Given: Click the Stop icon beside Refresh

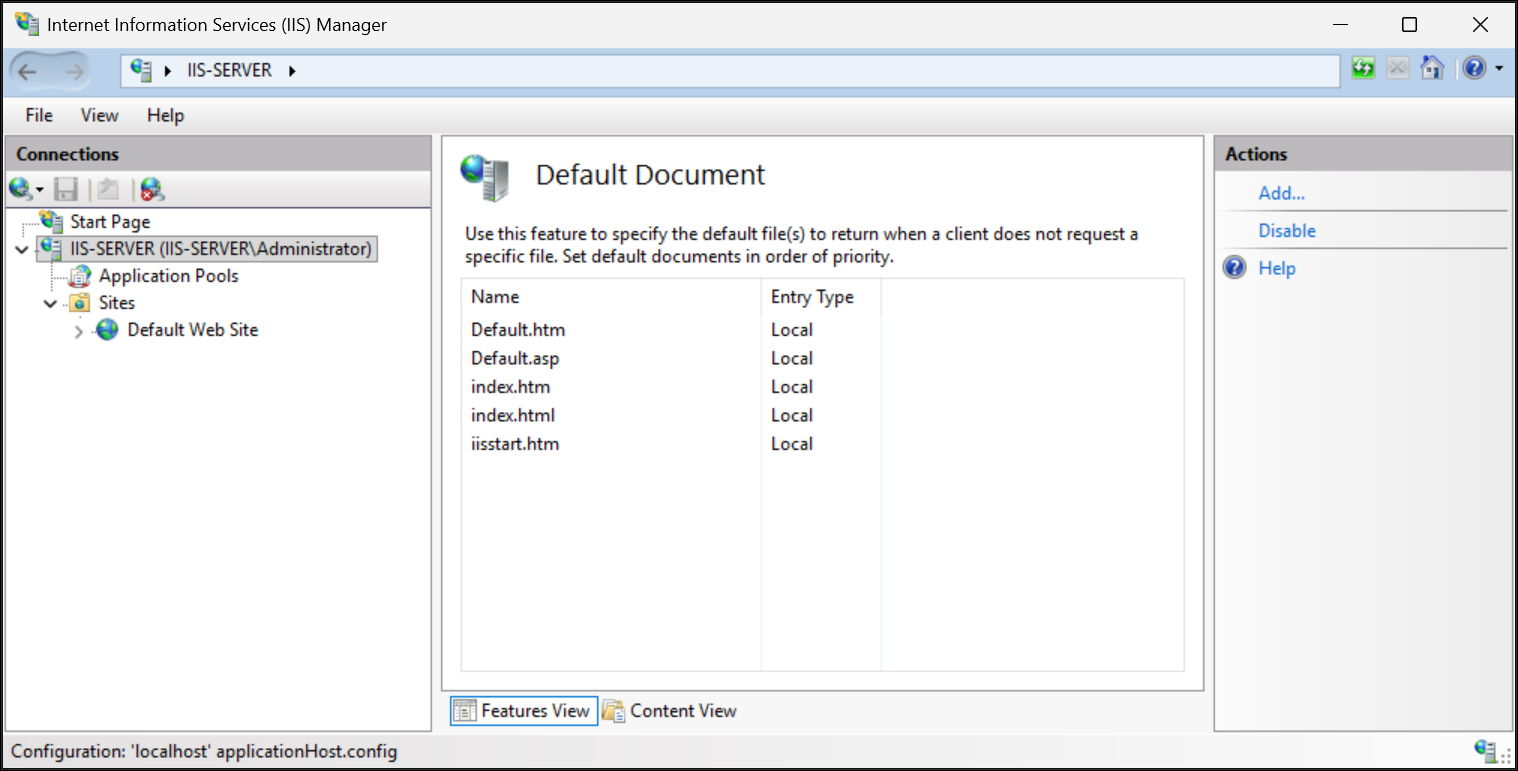Looking at the screenshot, I should pos(1398,69).
